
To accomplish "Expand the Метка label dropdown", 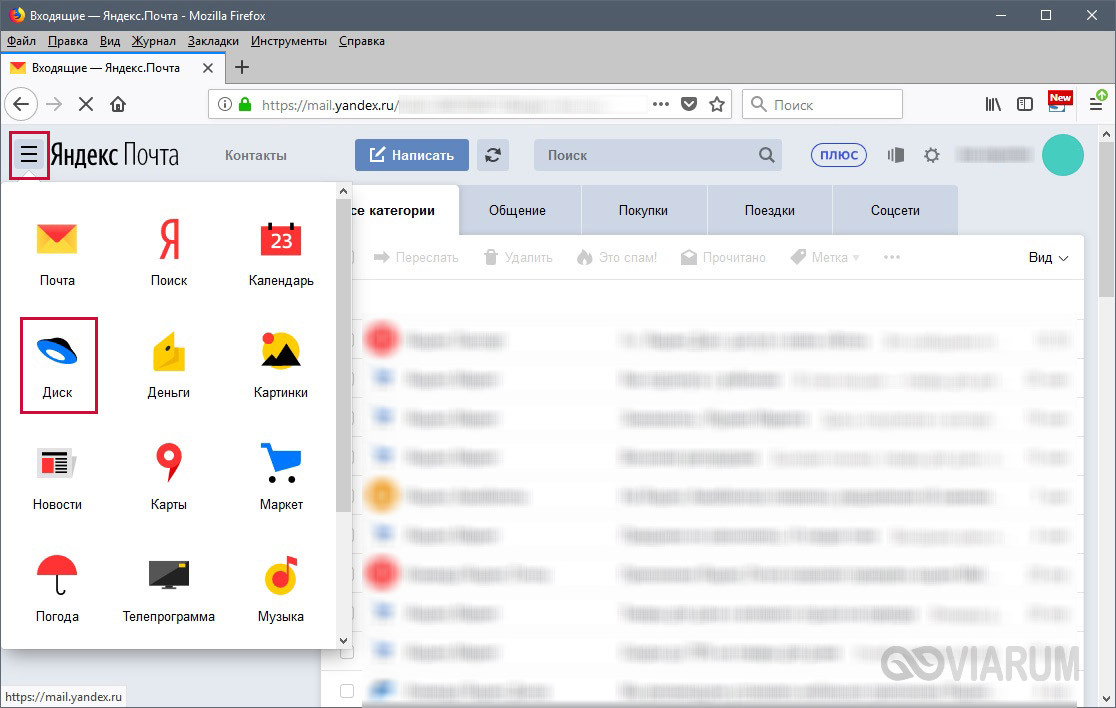I will coord(825,258).
